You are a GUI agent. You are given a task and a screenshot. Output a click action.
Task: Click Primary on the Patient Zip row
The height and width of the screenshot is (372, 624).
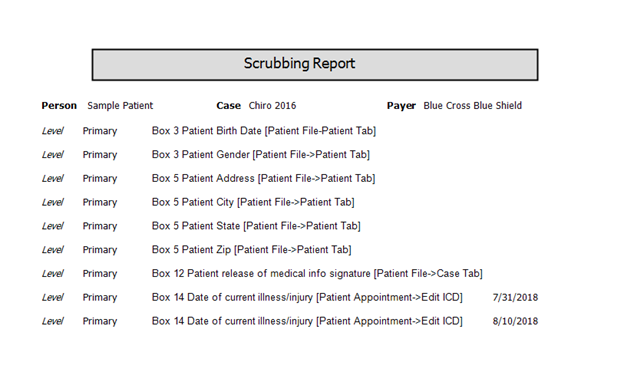pyautogui.click(x=99, y=250)
